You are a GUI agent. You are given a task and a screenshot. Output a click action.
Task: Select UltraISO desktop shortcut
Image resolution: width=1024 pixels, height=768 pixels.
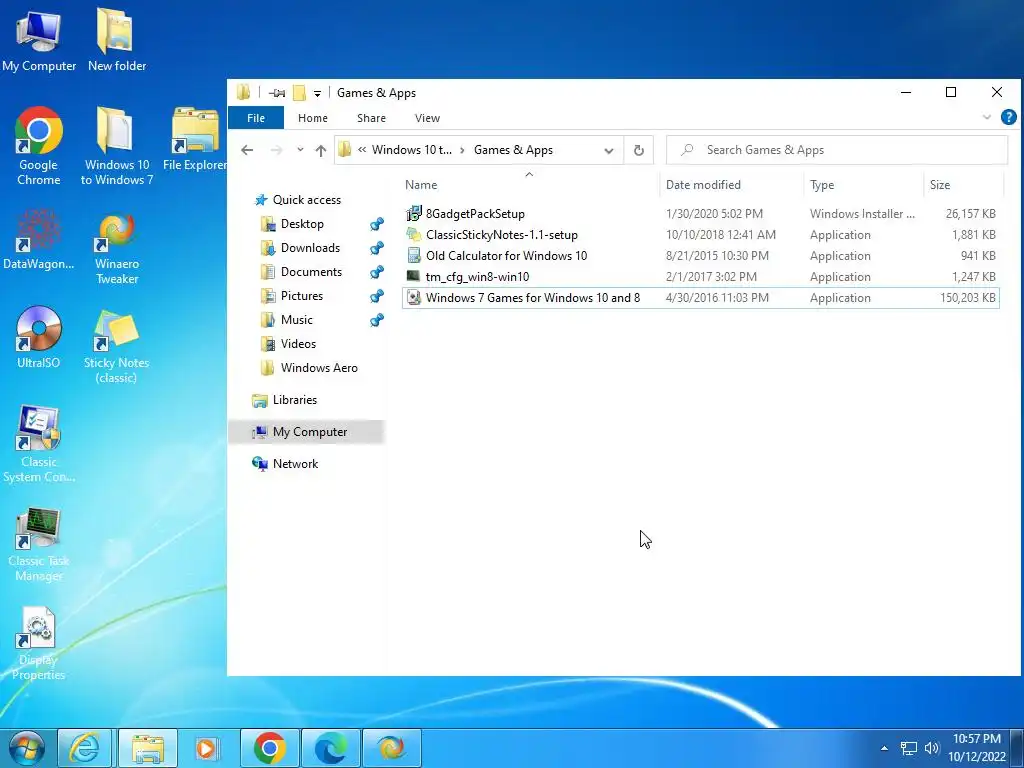click(39, 337)
